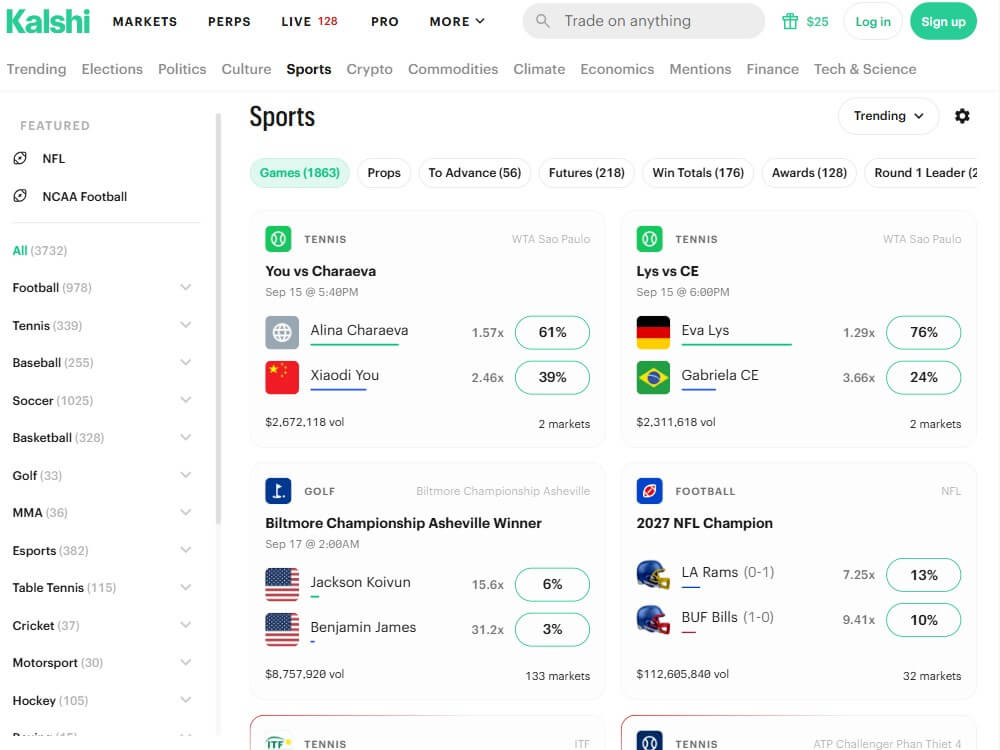Click the sidebar vertical scrollbar
This screenshot has height=750, width=1000.
pyautogui.click(x=218, y=319)
